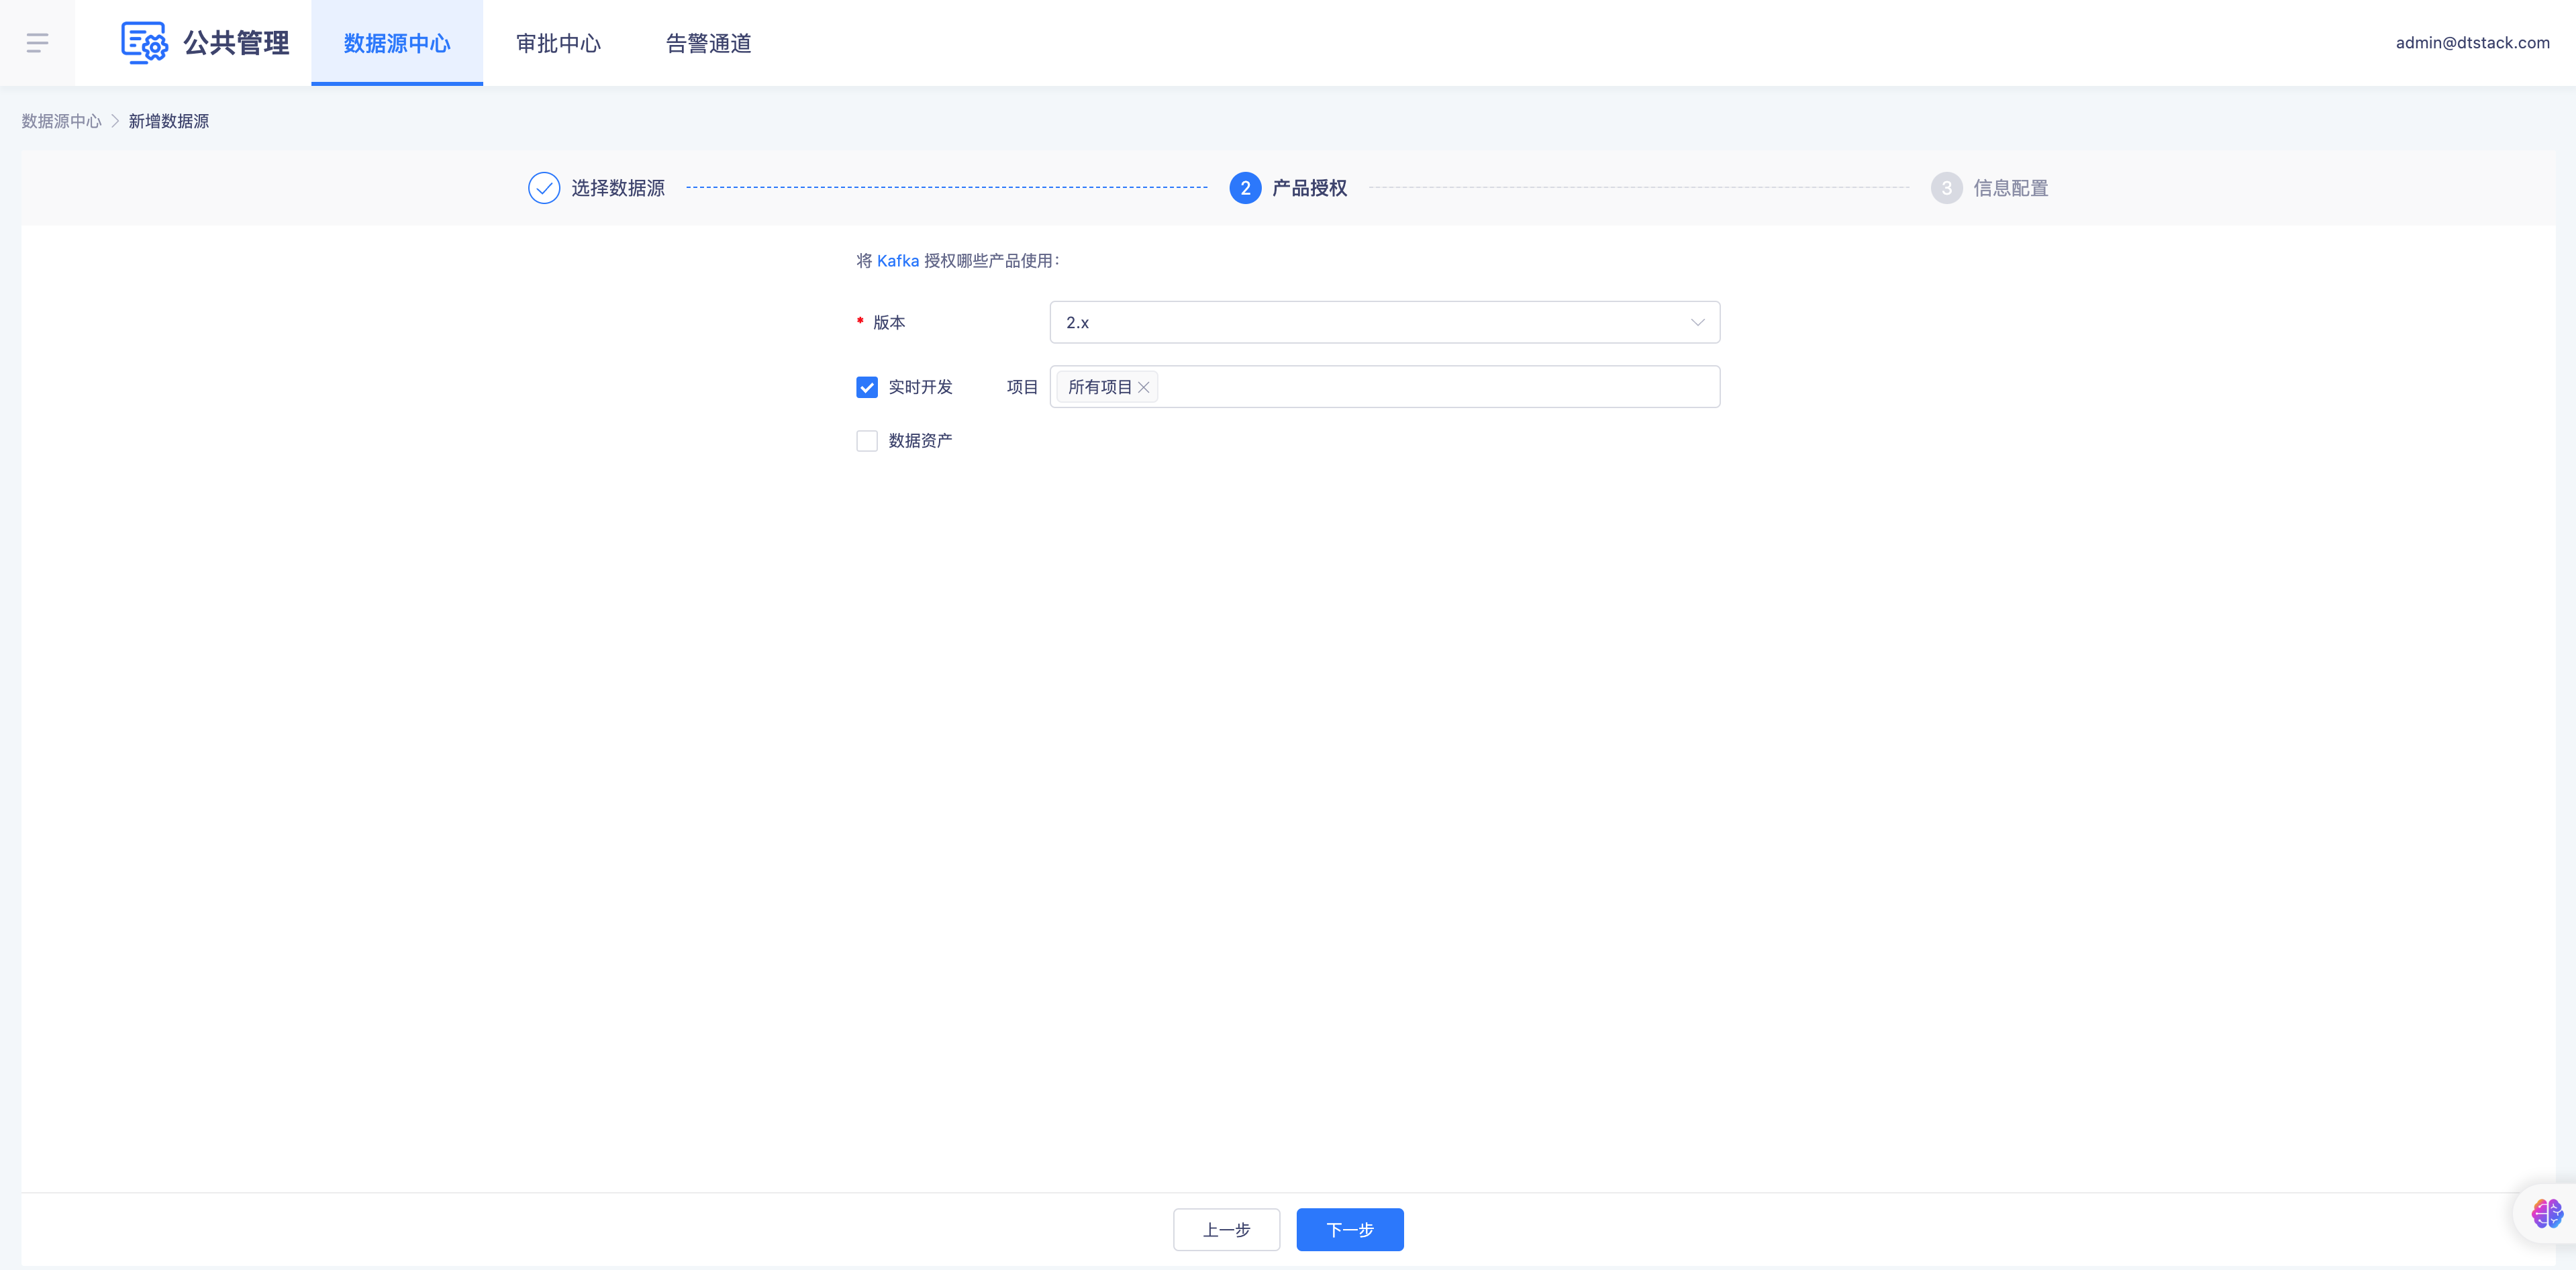
Task: Click the step 3 信息配置 circle
Action: (x=1946, y=188)
